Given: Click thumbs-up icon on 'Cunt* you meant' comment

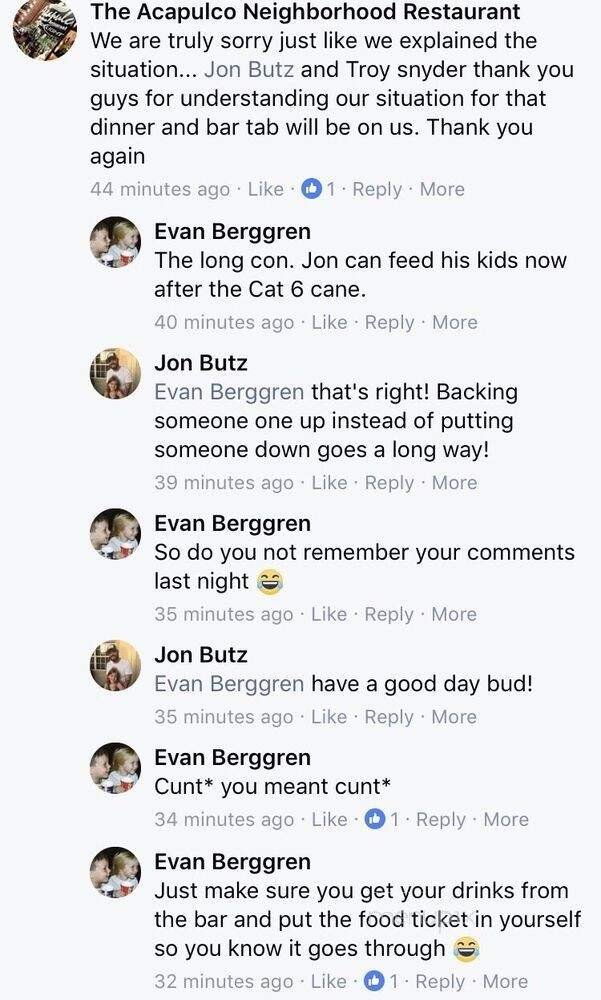Looking at the screenshot, I should (x=376, y=819).
